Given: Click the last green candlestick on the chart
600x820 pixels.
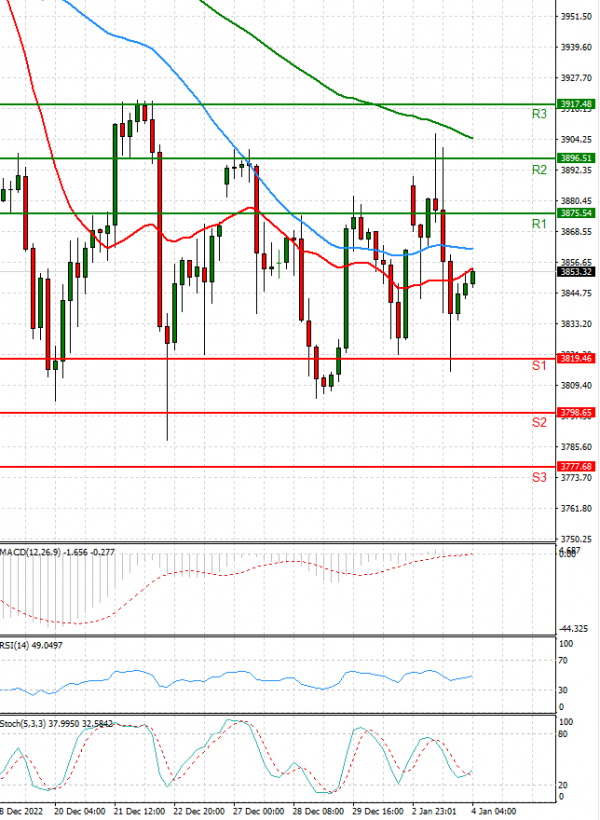Looking at the screenshot, I should click(x=473, y=278).
